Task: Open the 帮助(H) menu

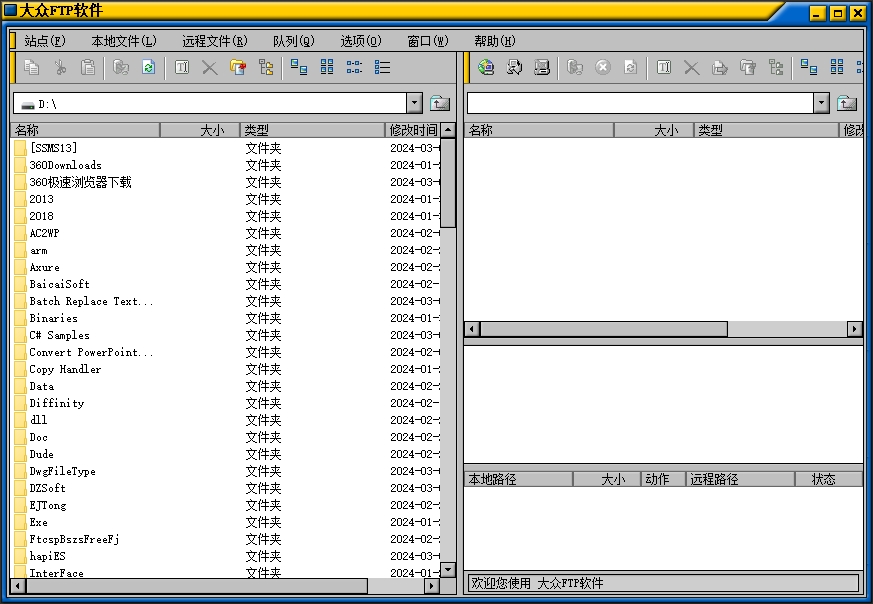Action: [495, 41]
